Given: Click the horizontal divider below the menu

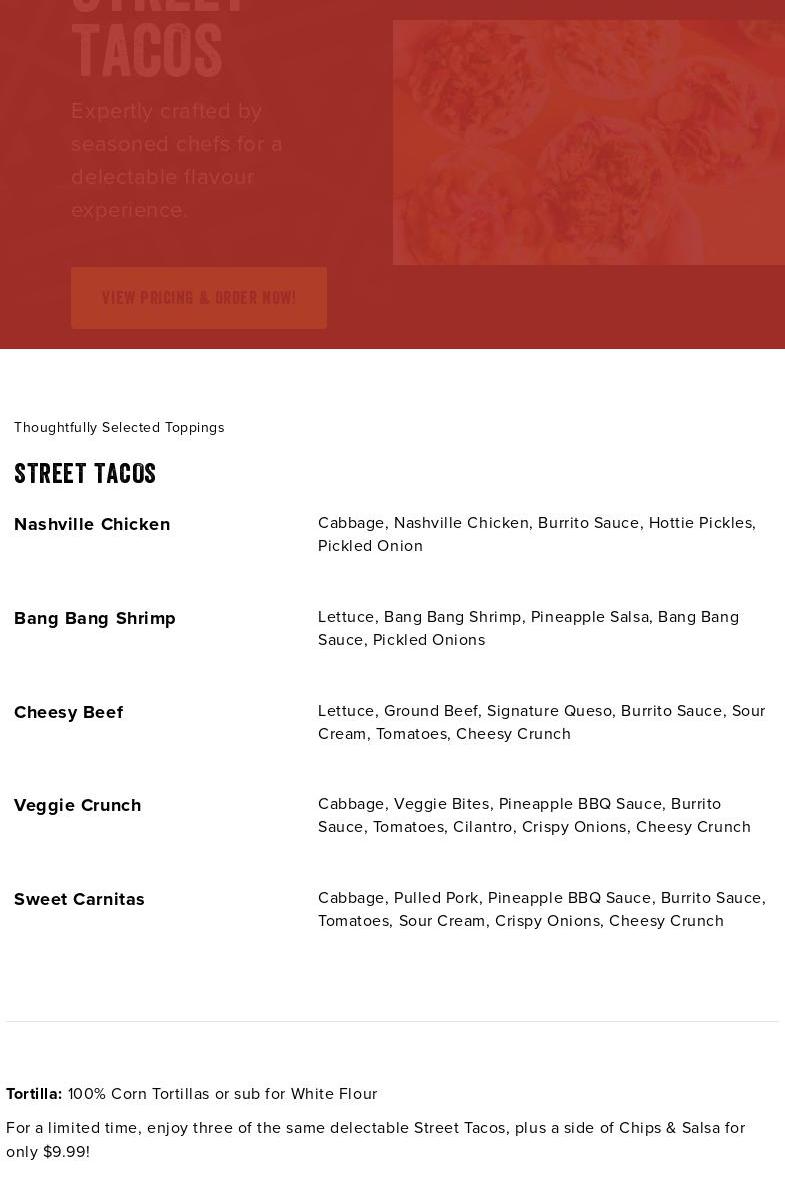Looking at the screenshot, I should 392,1021.
